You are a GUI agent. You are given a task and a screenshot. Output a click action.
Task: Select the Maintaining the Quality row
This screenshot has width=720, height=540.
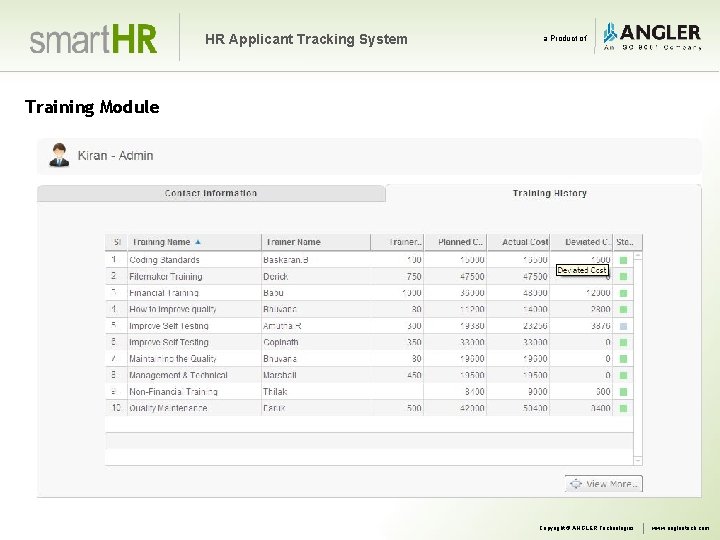tap(369, 359)
